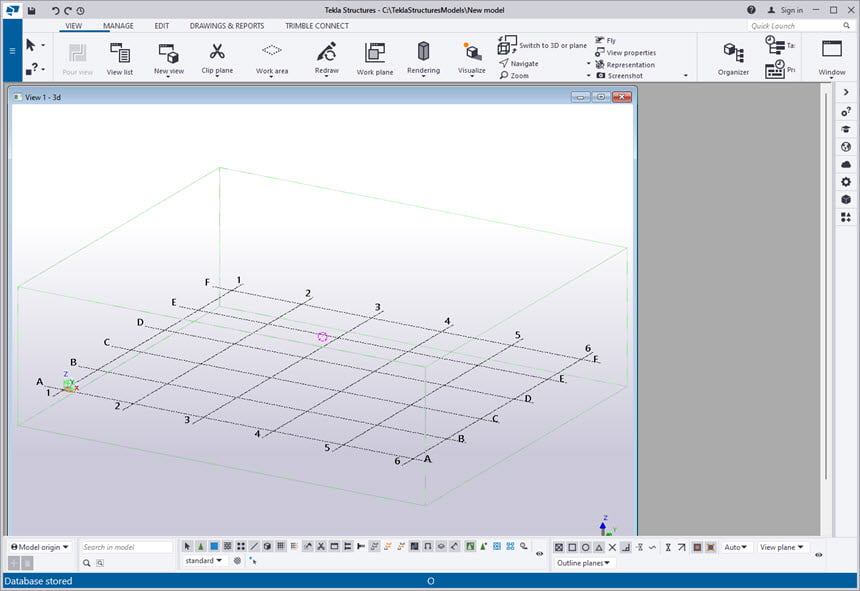The width and height of the screenshot is (860, 591).
Task: Click the Database stored status text
Action: click(x=38, y=581)
